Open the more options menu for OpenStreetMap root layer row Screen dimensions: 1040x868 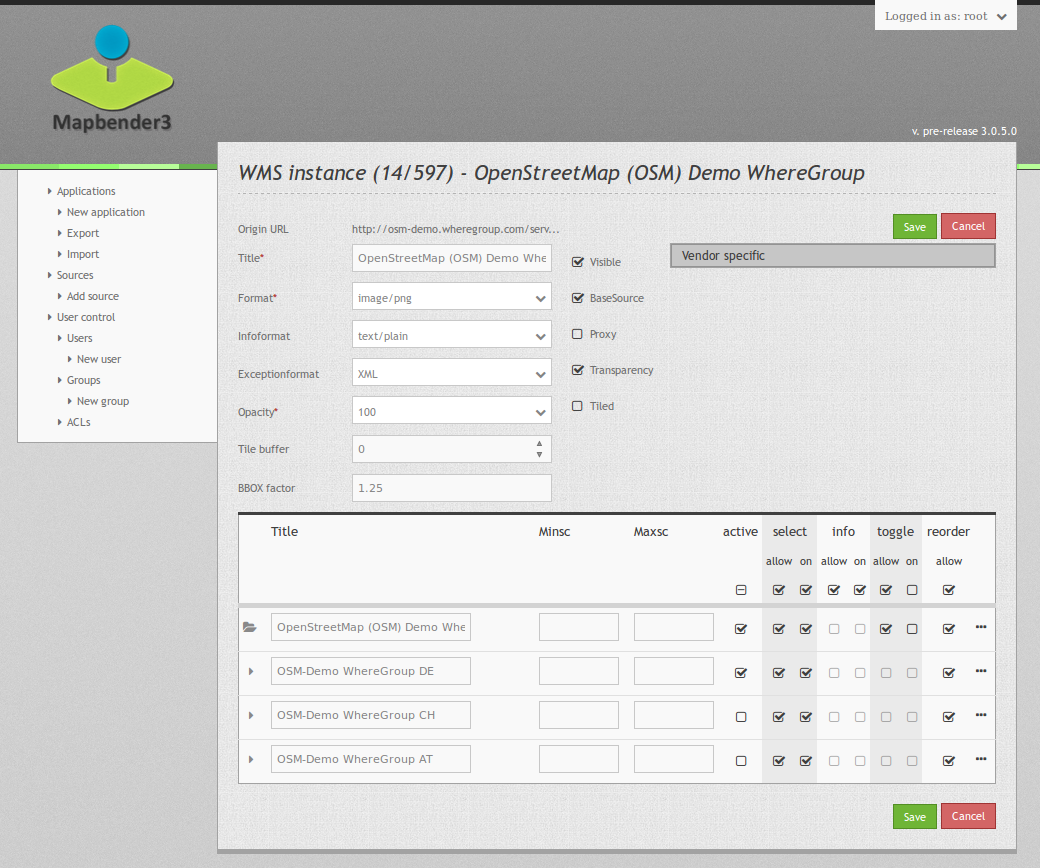[x=981, y=627]
